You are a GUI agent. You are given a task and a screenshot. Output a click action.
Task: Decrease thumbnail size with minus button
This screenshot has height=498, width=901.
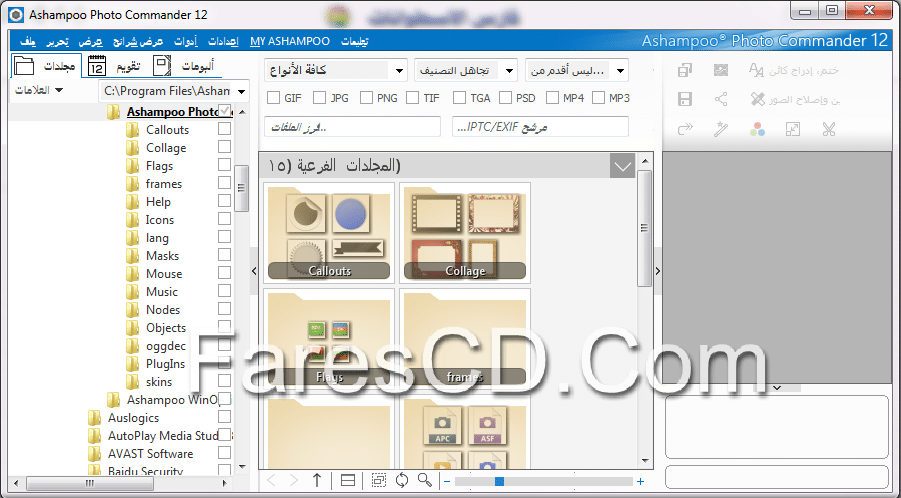point(447,481)
